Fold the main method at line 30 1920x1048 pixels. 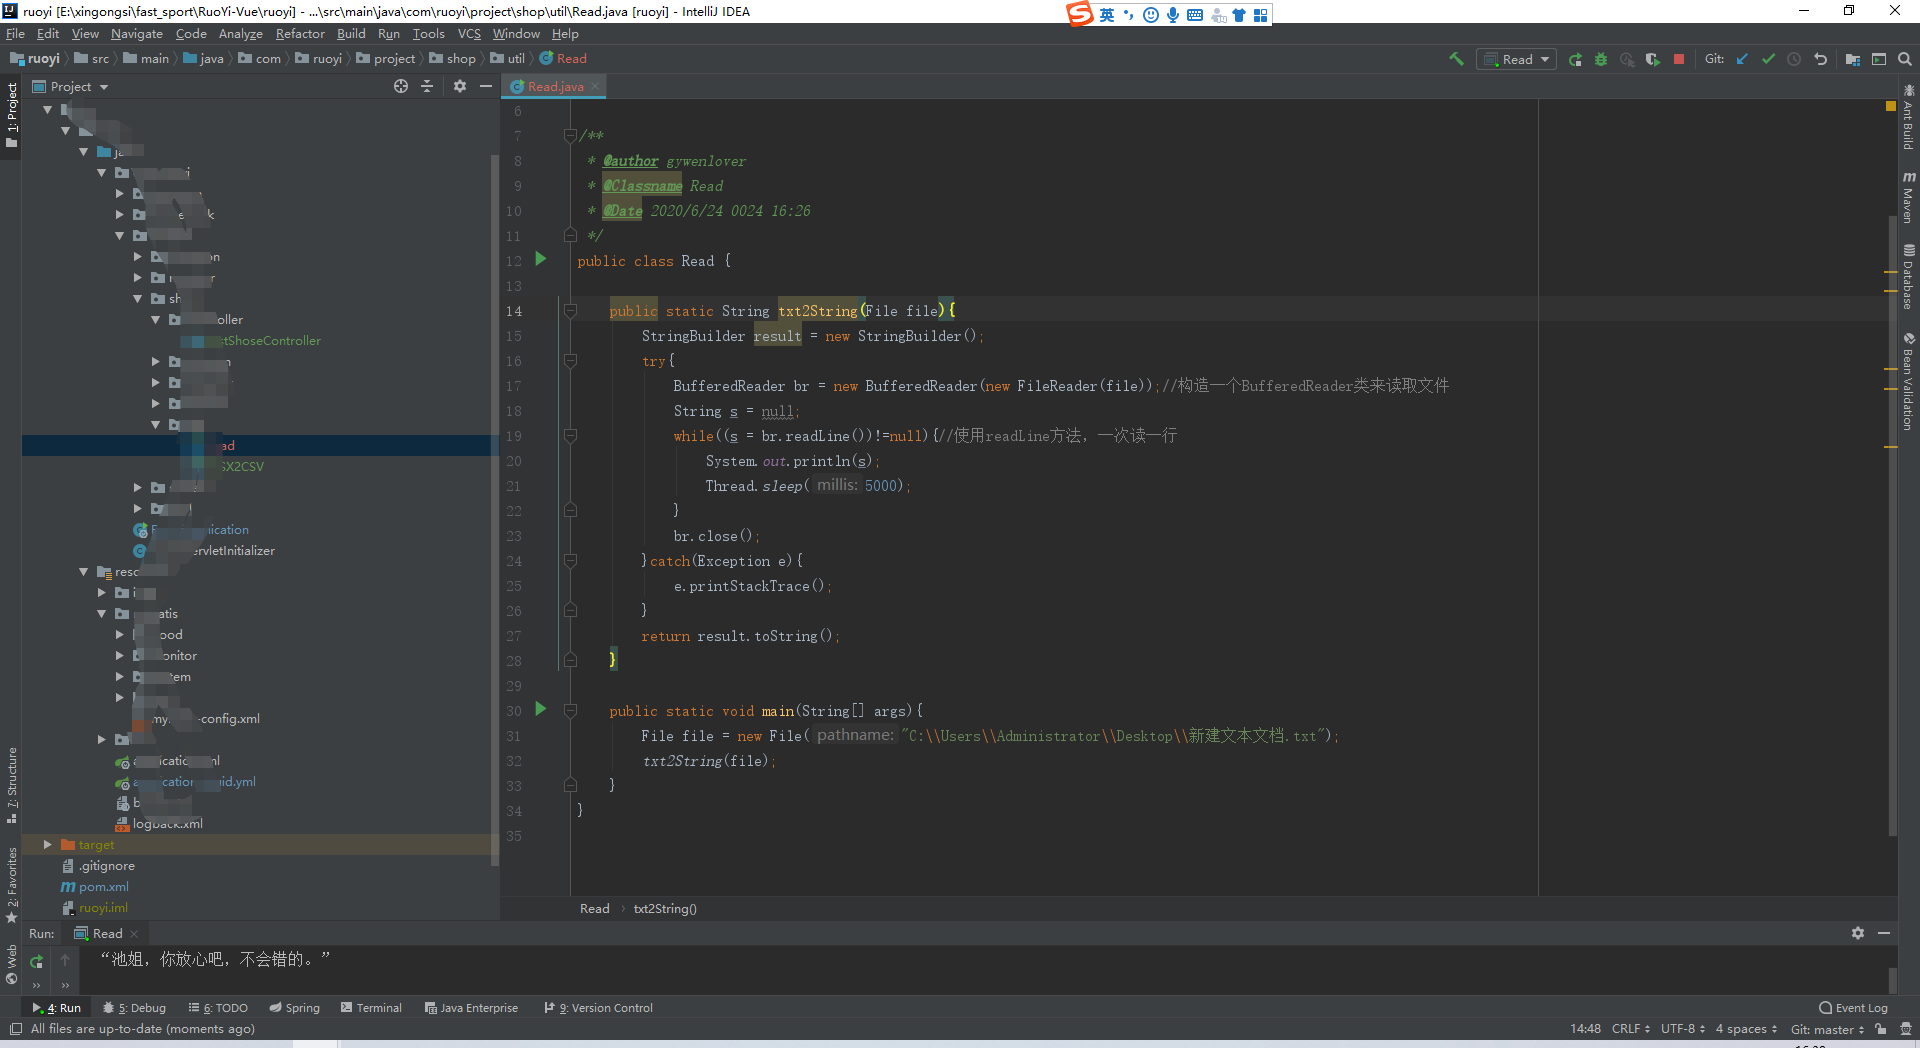pyautogui.click(x=570, y=711)
